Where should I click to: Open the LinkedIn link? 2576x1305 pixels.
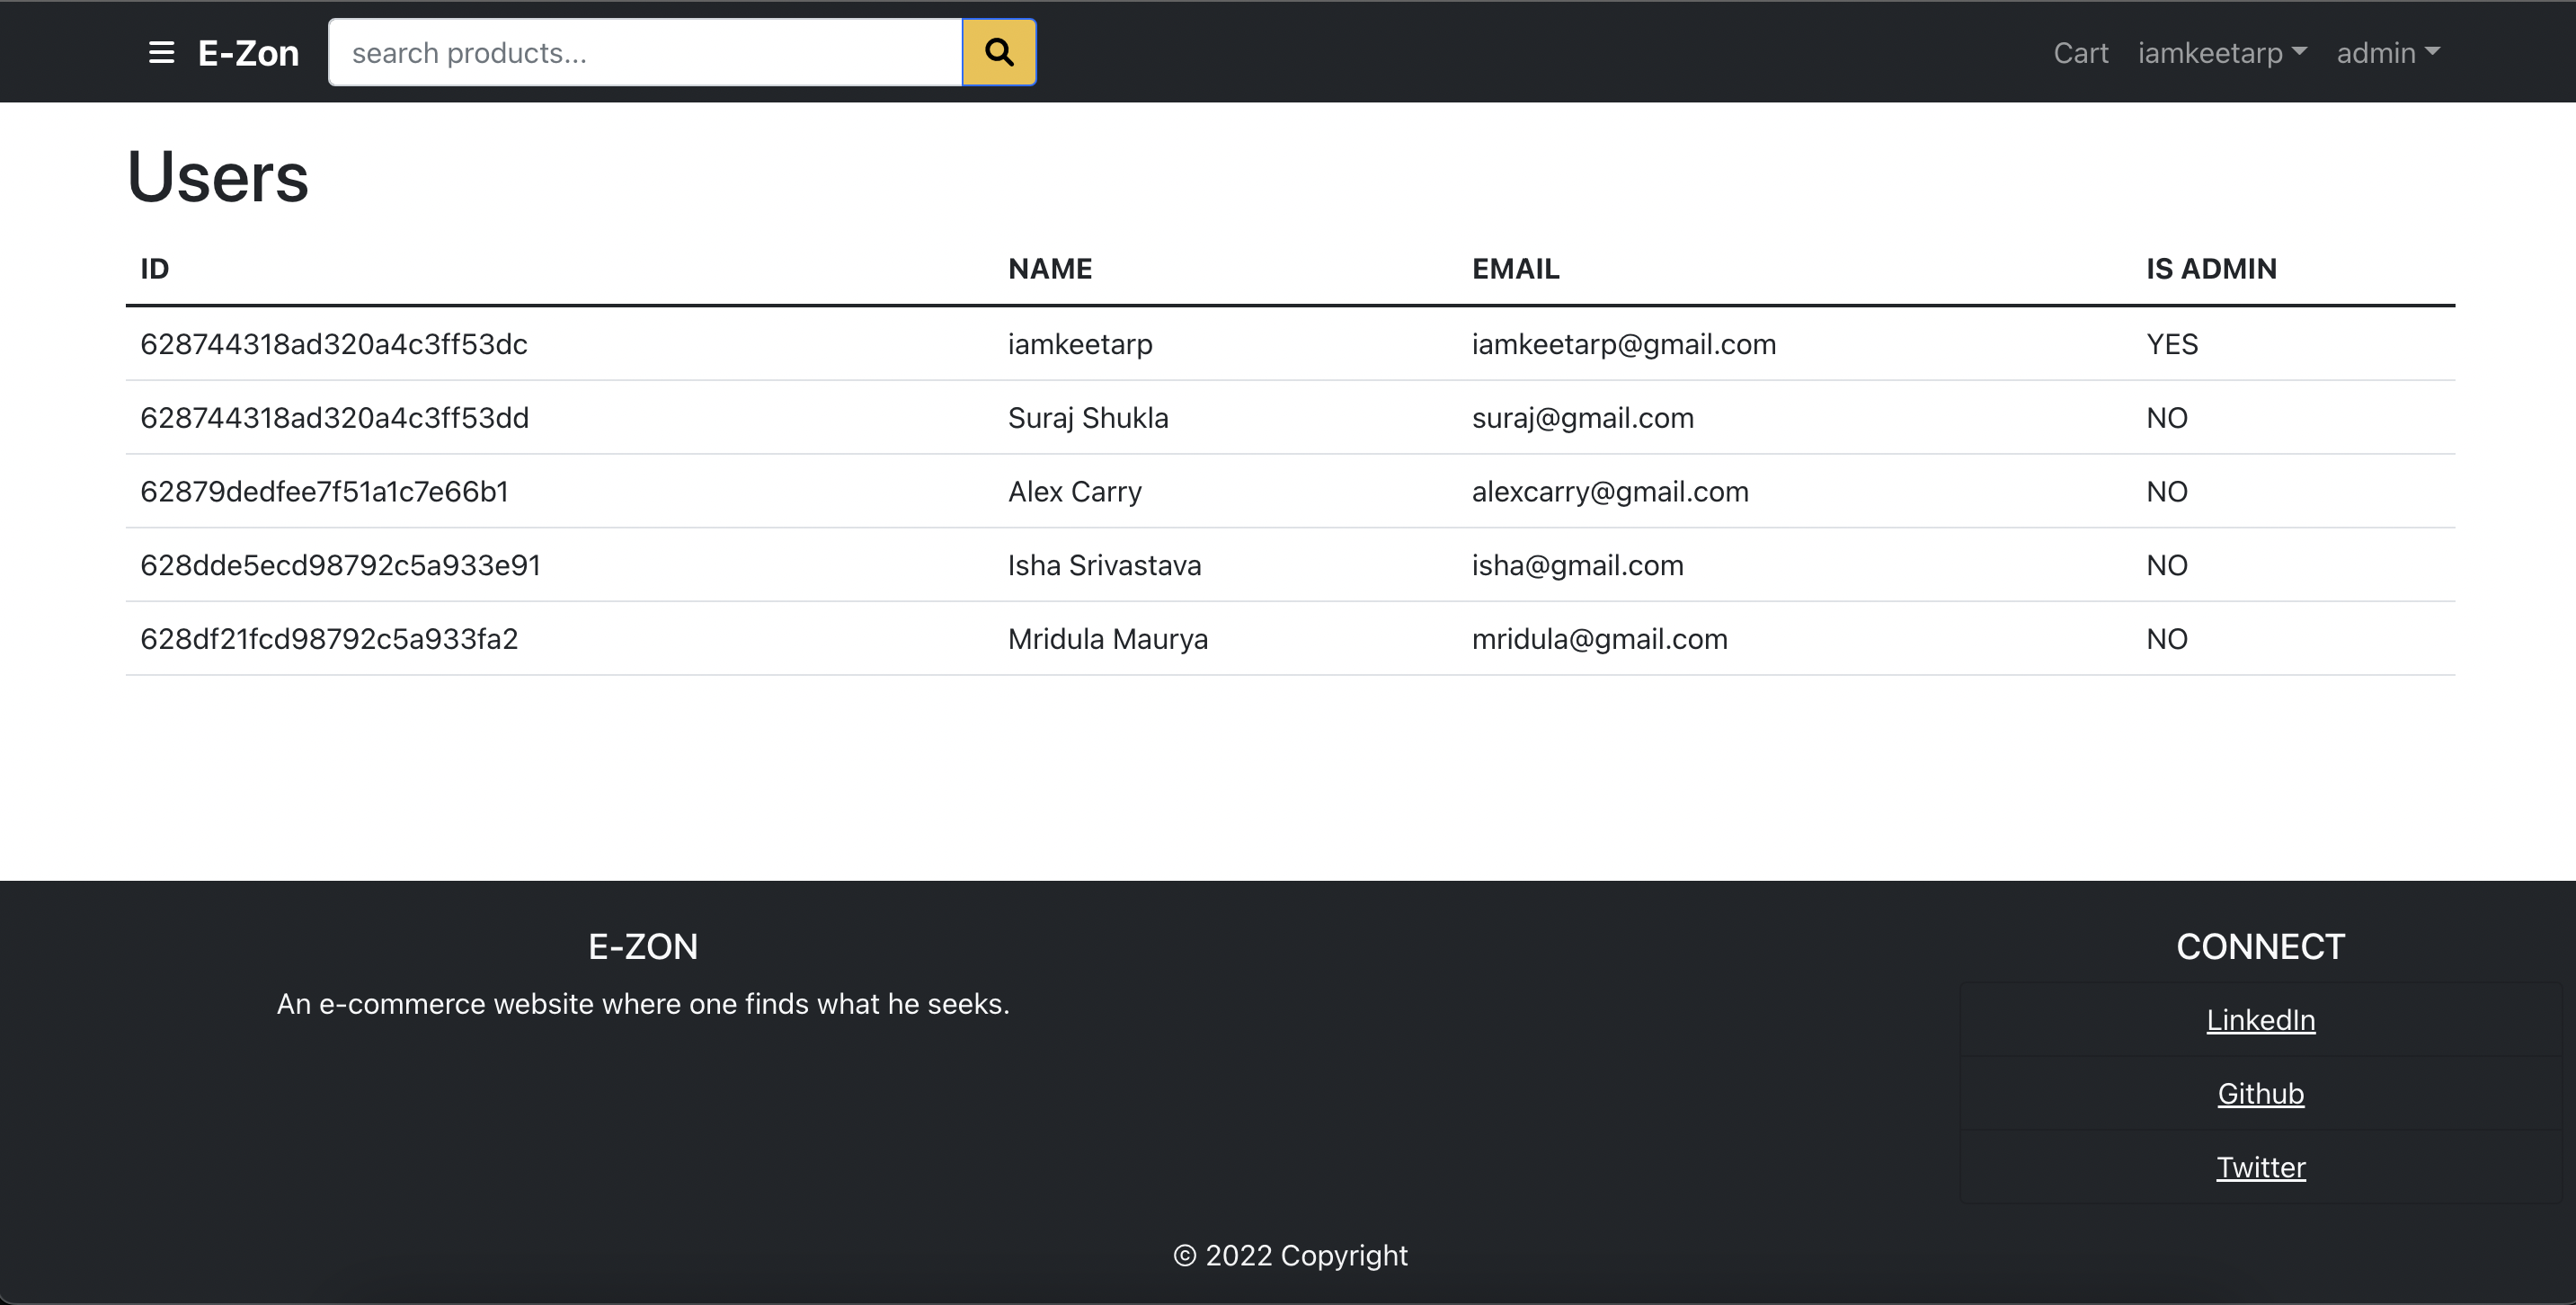(2261, 1019)
